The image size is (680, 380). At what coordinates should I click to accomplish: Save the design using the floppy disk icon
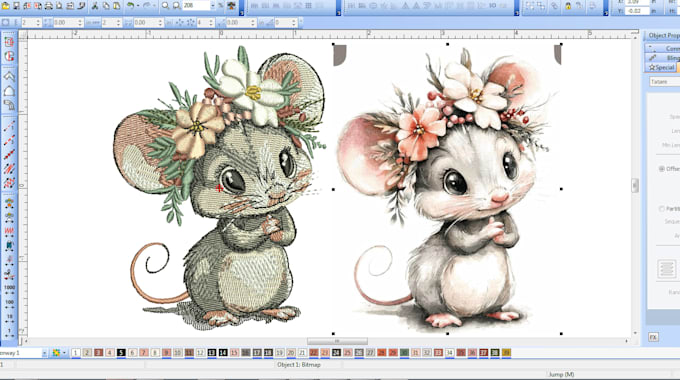pyautogui.click(x=16, y=6)
